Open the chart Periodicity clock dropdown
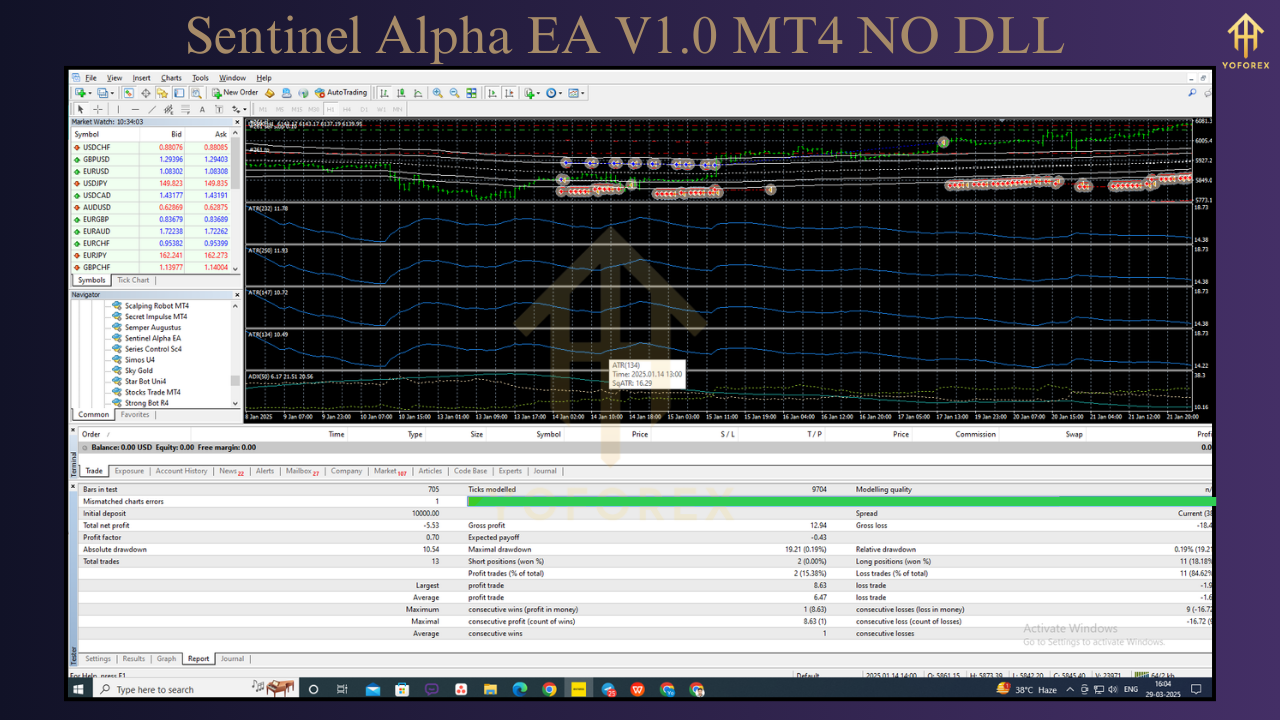Screen dimensions: 1280x720 553,93
